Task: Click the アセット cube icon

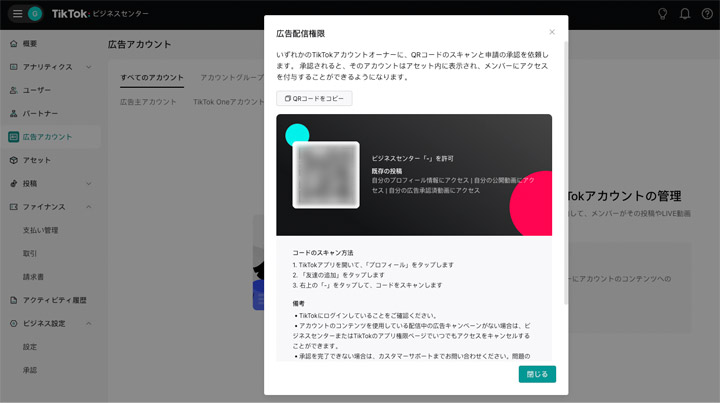Action: coord(14,160)
